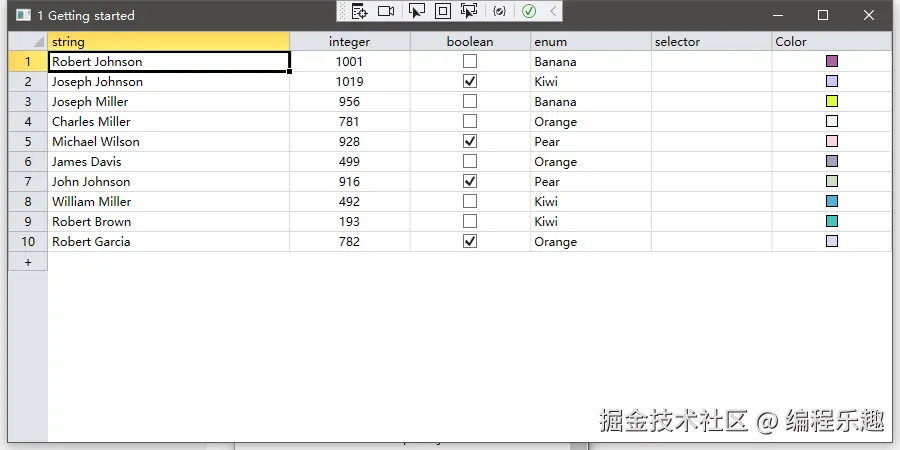This screenshot has width=900, height=450.
Task: Select integer cell 1001
Action: click(x=350, y=61)
